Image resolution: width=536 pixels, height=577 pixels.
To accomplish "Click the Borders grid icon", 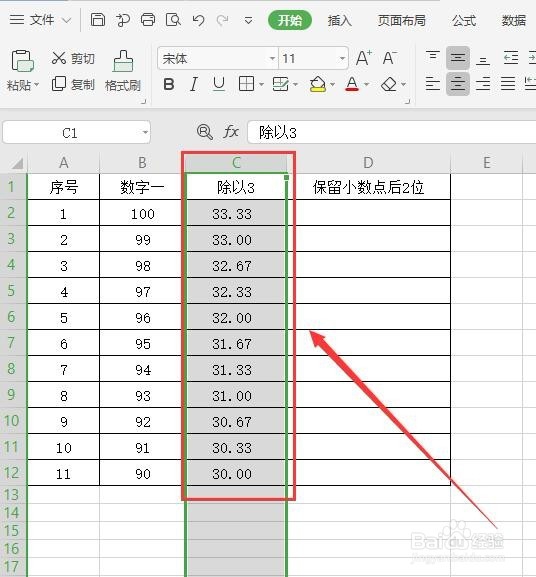I will 246,84.
